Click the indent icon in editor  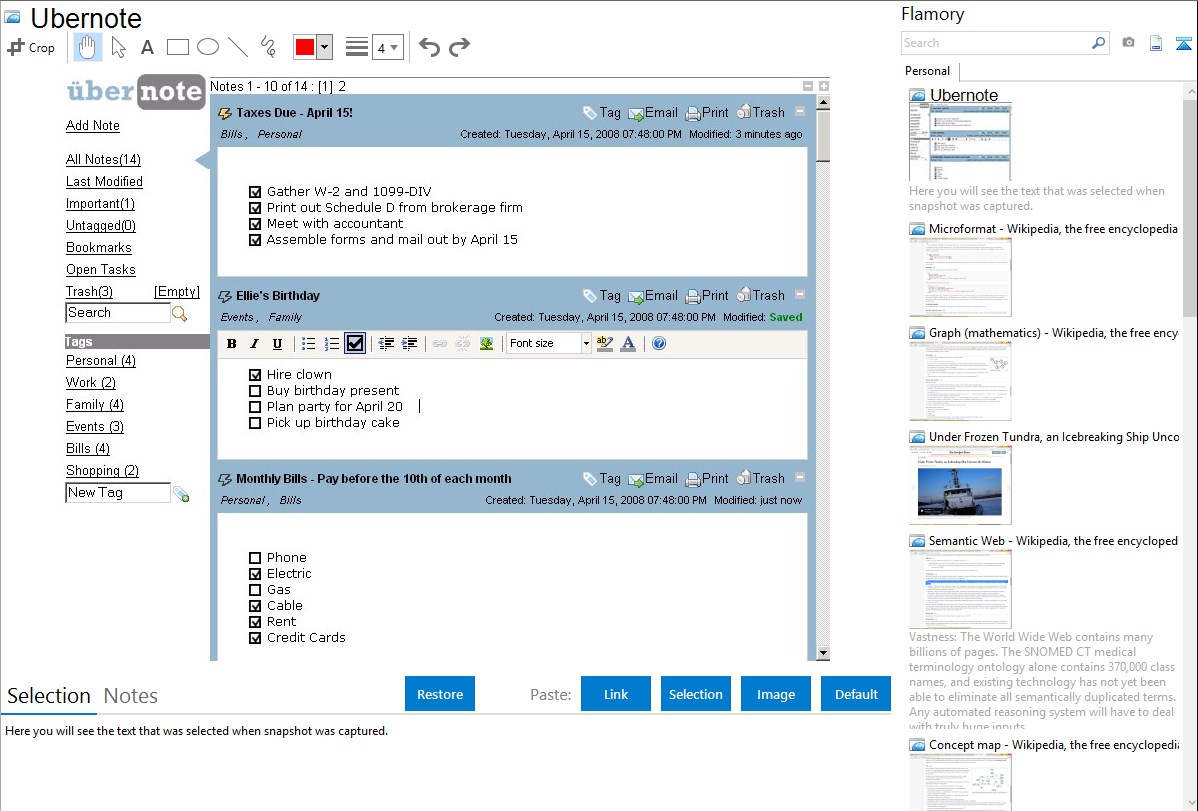click(x=410, y=344)
